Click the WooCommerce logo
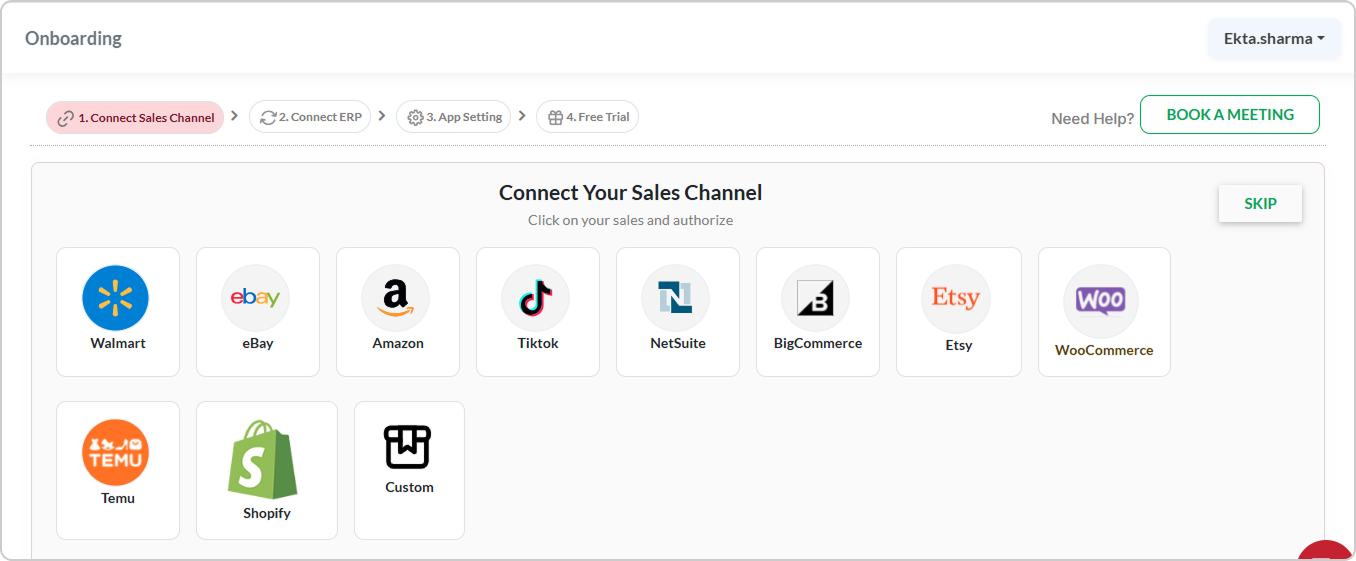Viewport: 1356px width, 561px height. (1100, 300)
